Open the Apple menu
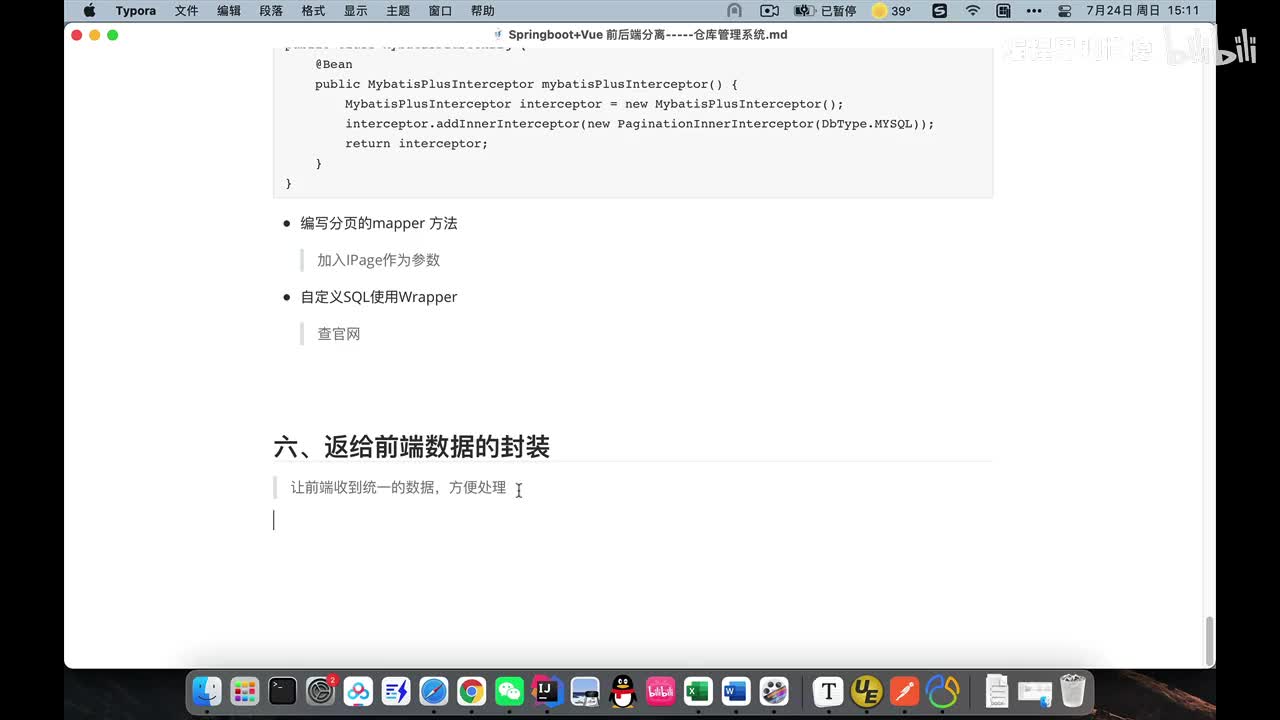The height and width of the screenshot is (720, 1280). (89, 11)
